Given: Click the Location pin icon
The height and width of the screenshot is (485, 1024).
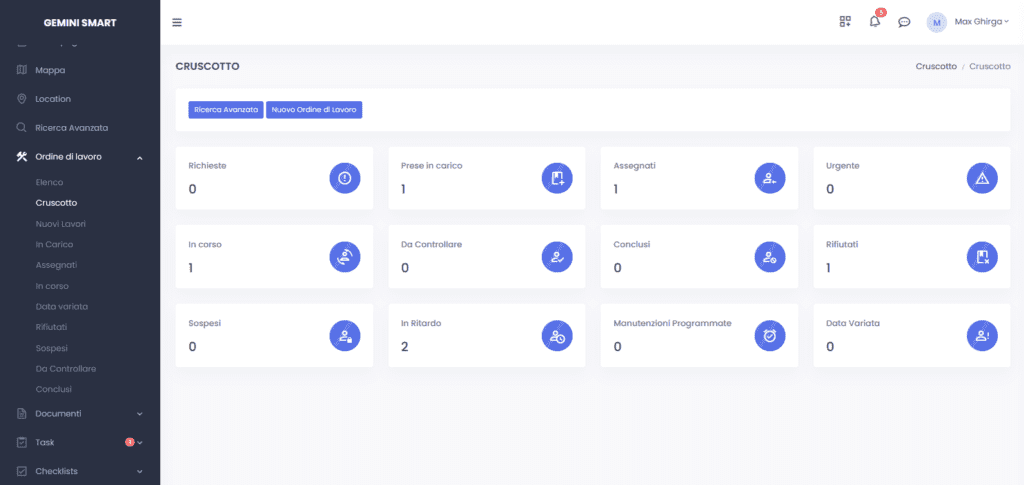Looking at the screenshot, I should 22,99.
